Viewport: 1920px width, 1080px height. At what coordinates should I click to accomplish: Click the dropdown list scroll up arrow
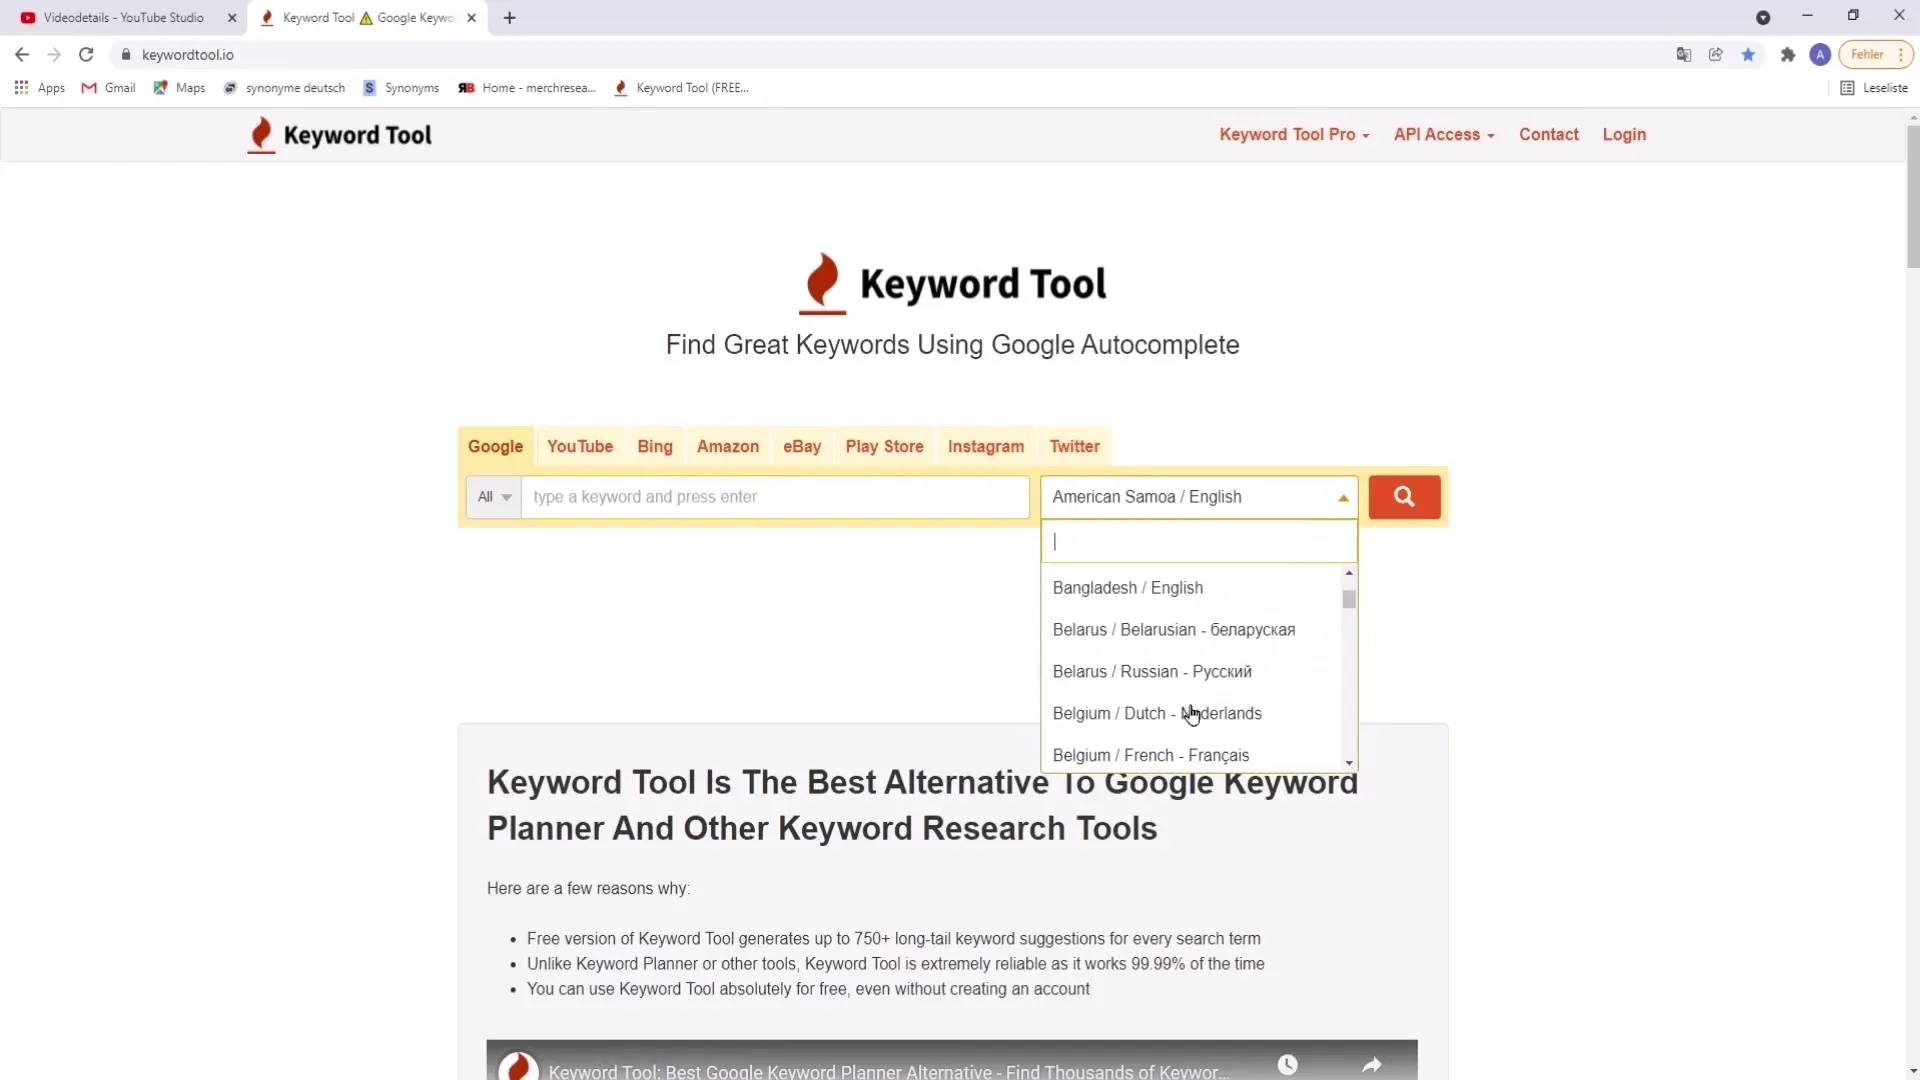coord(1349,573)
